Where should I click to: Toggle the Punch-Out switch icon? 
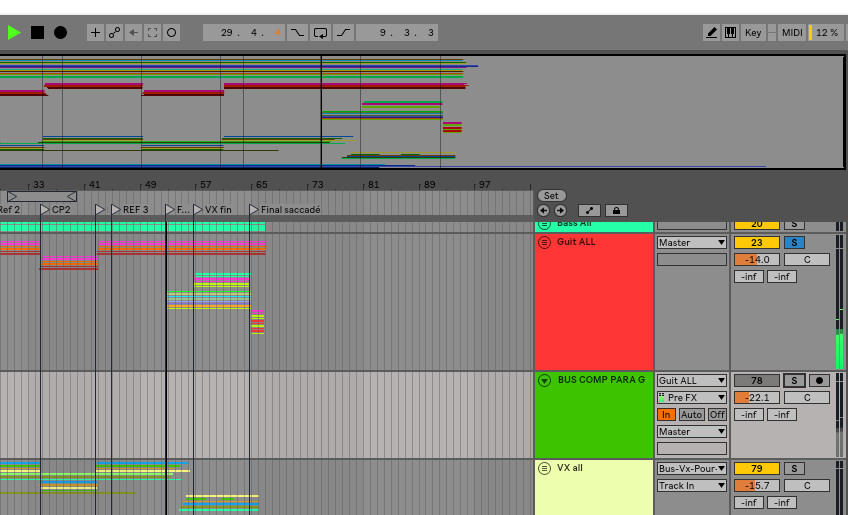343,32
